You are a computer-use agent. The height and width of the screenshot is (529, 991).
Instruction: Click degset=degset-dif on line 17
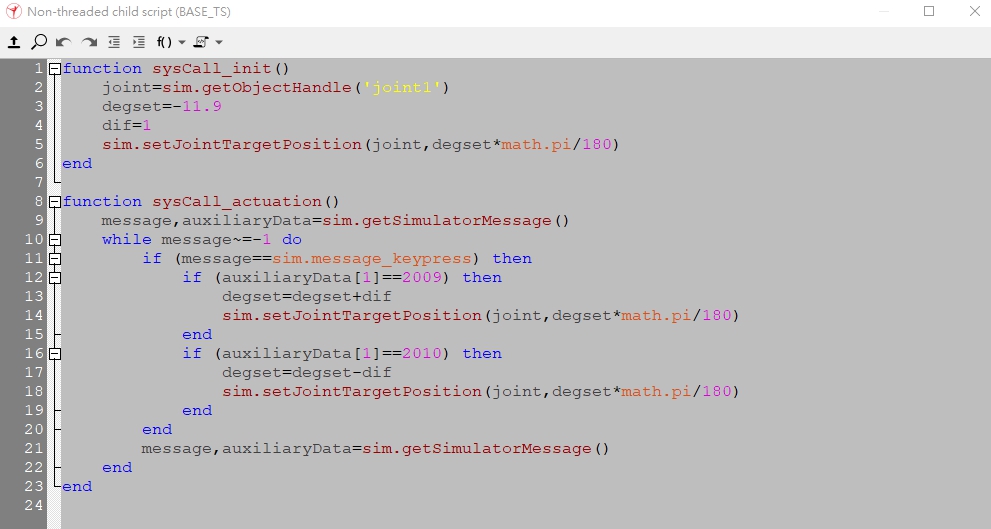click(x=307, y=372)
